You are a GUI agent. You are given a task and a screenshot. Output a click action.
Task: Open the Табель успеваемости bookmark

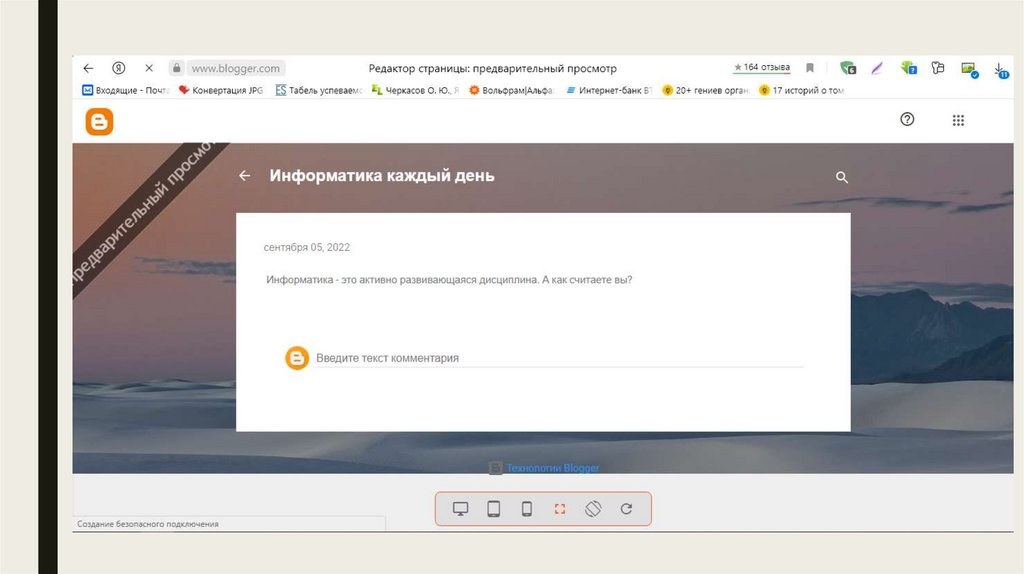318,90
